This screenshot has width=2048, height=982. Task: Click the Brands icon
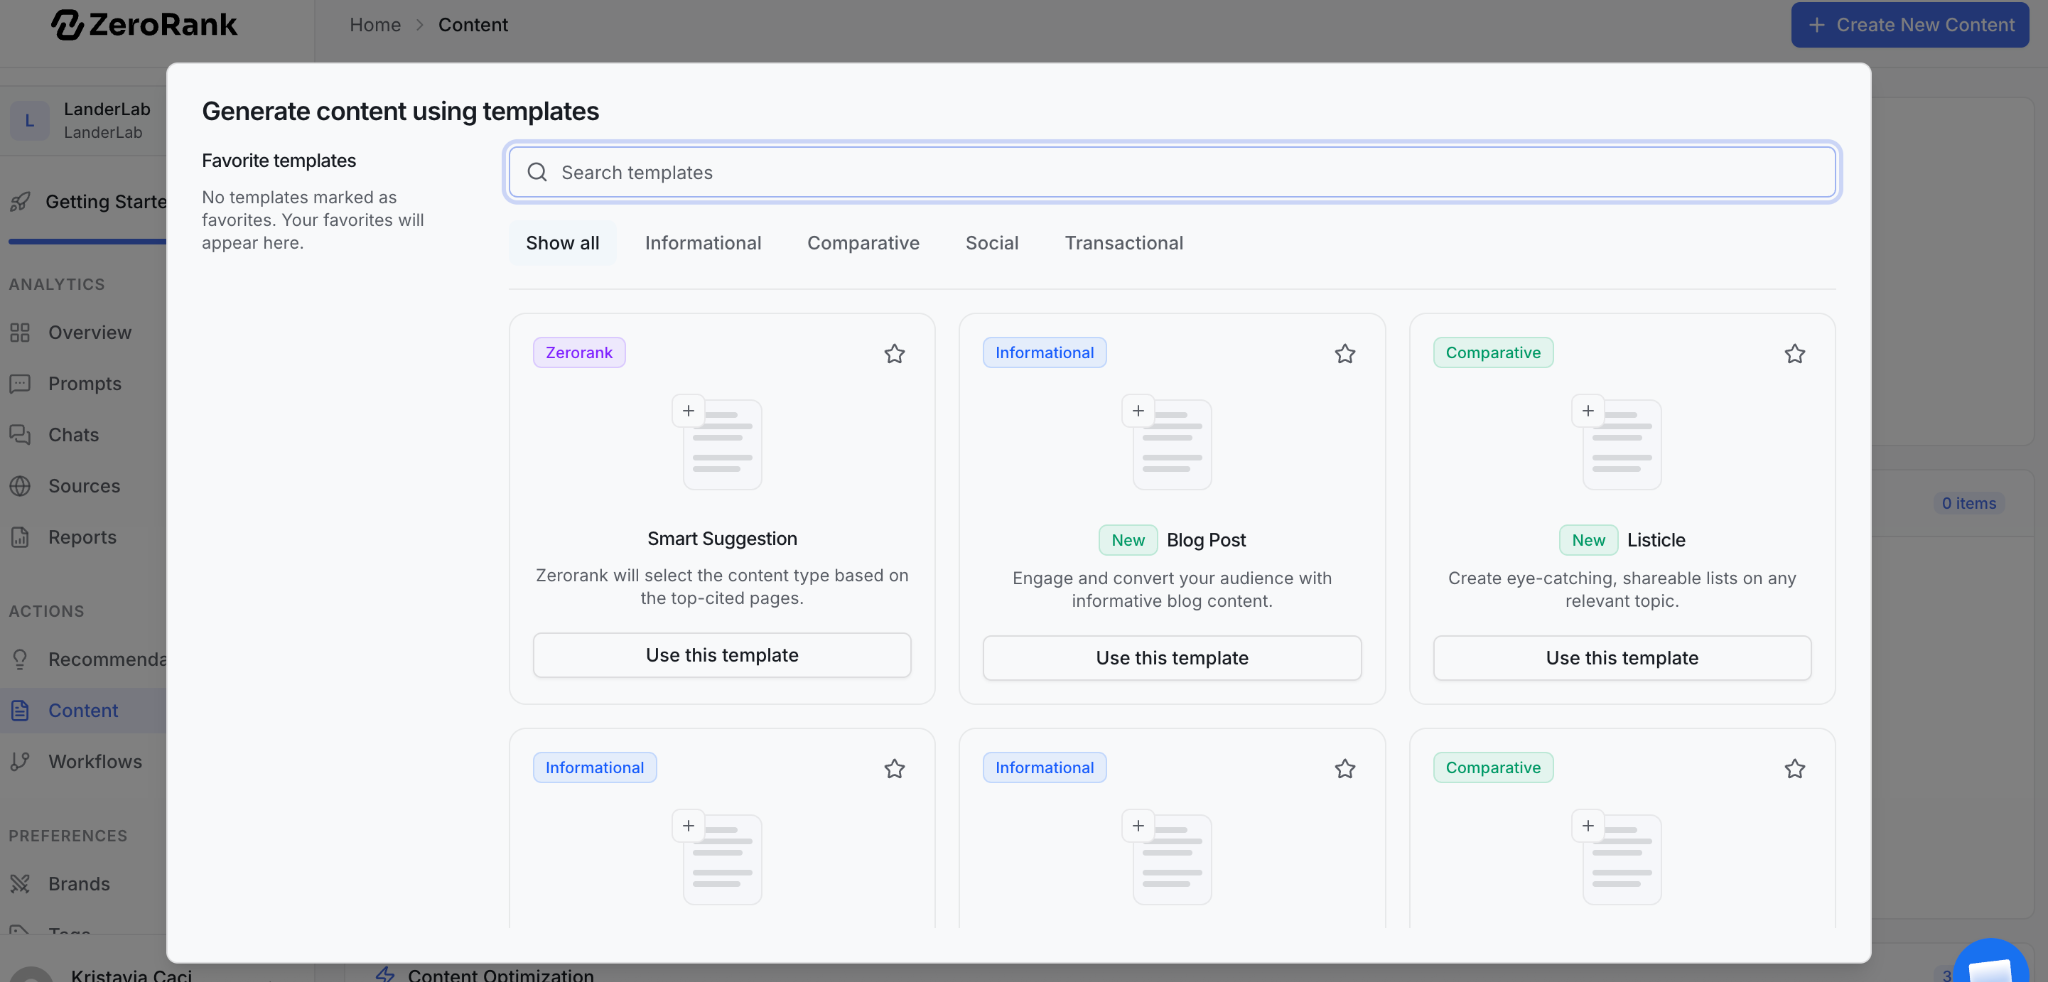pyautogui.click(x=20, y=884)
